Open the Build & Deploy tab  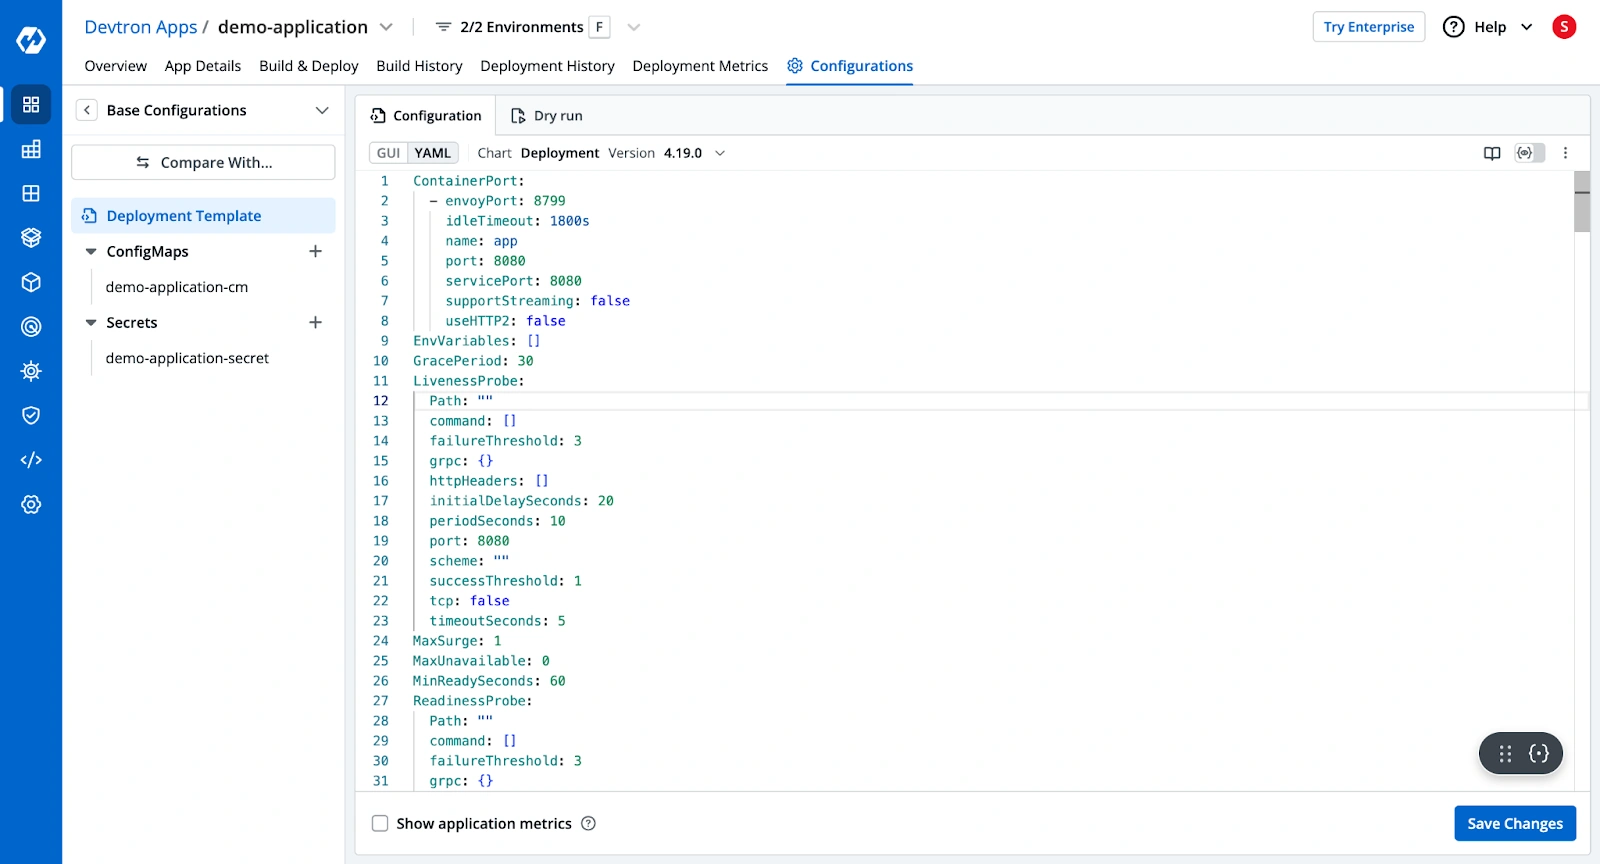(309, 66)
